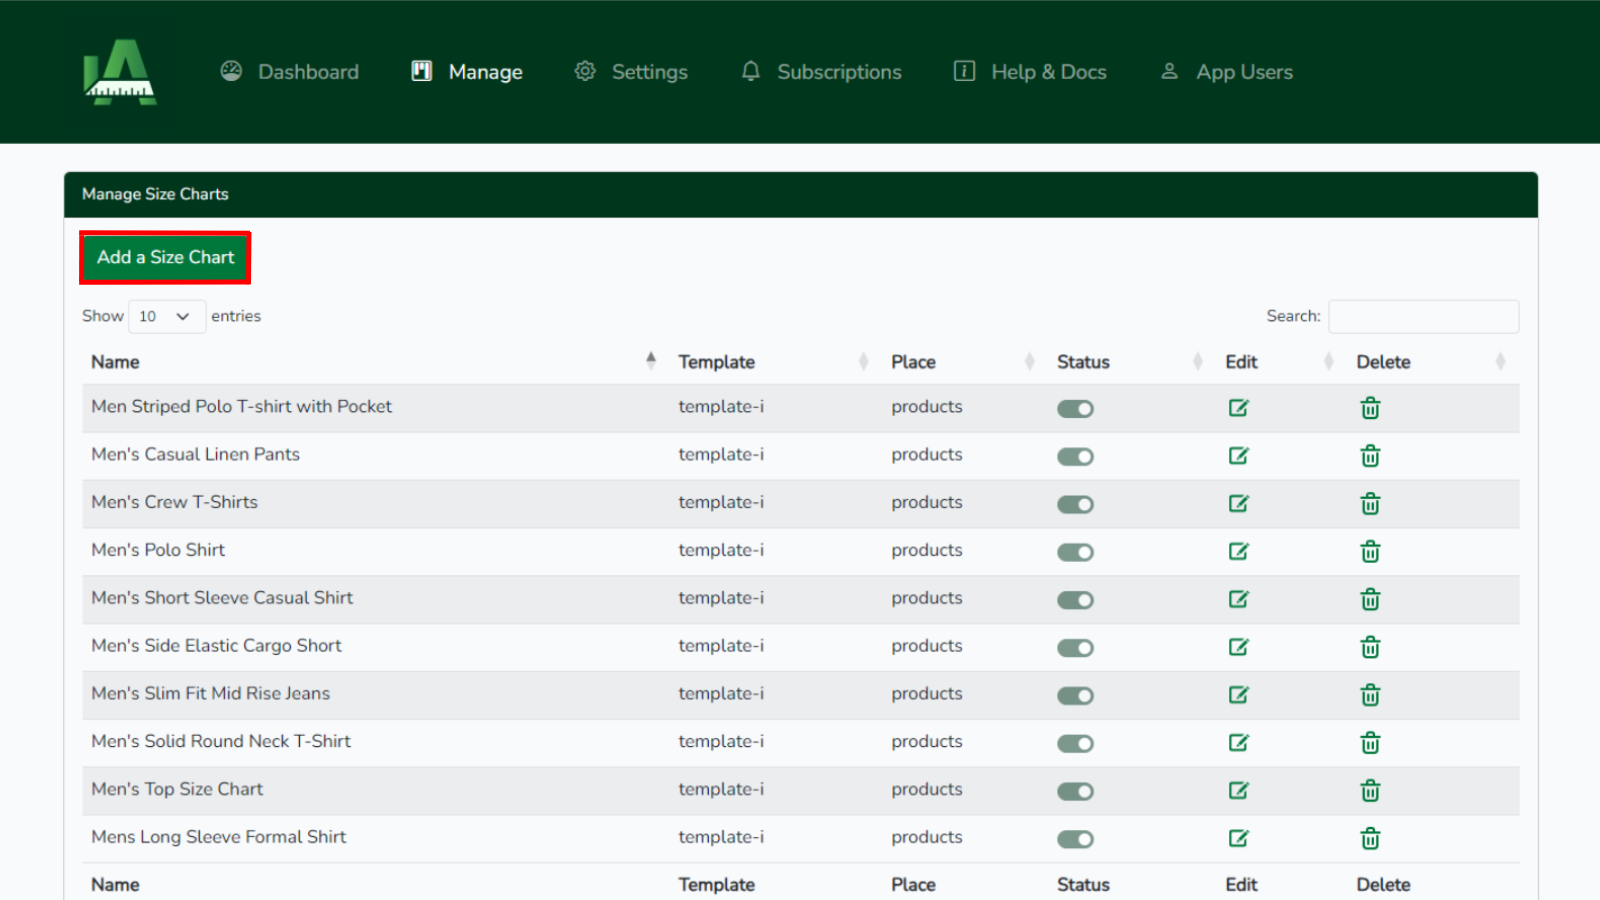
Task: Delete Men's Top Size Chart entry
Action: [1370, 791]
